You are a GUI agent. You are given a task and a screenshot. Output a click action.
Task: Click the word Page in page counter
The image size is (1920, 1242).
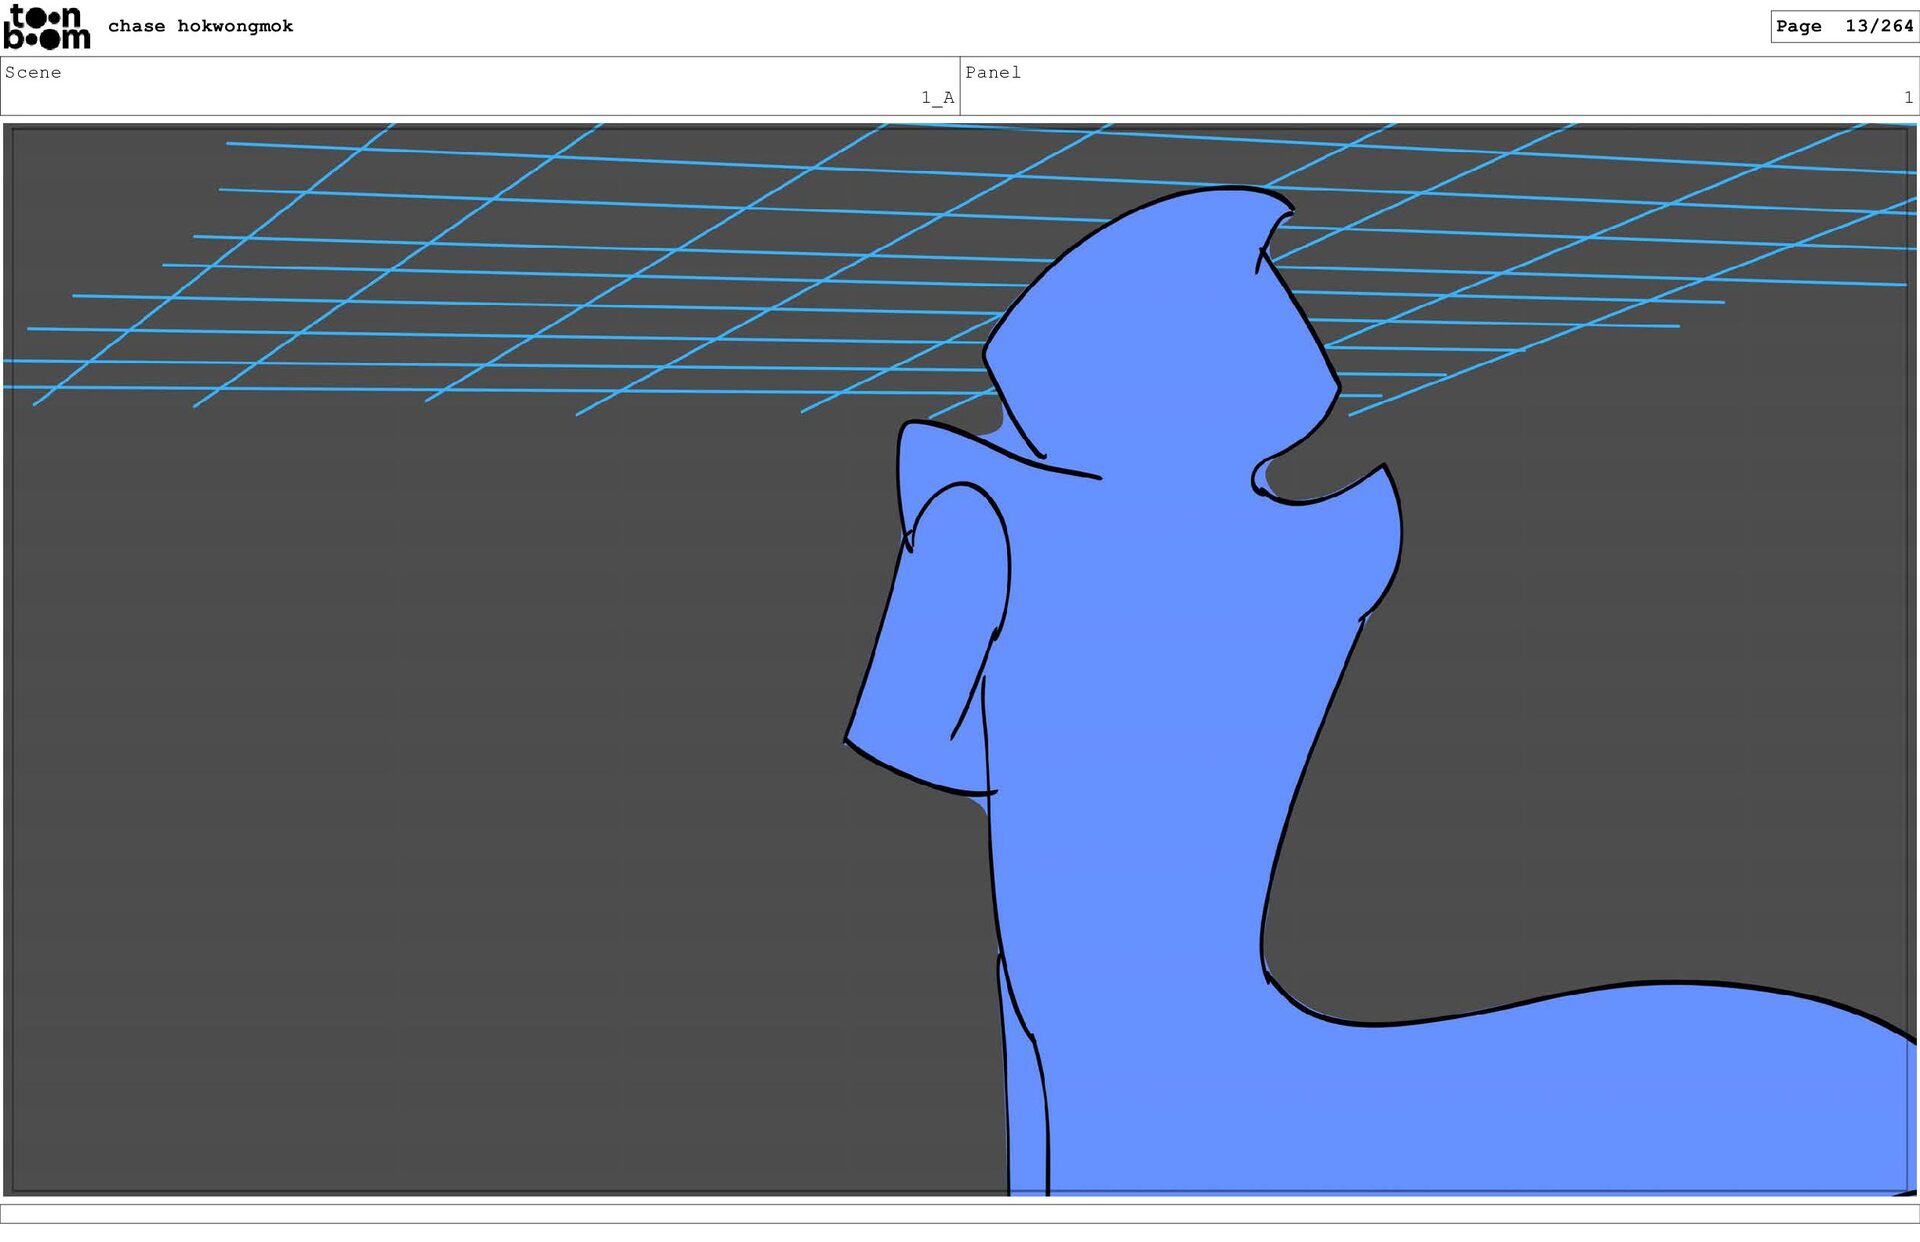(1798, 26)
